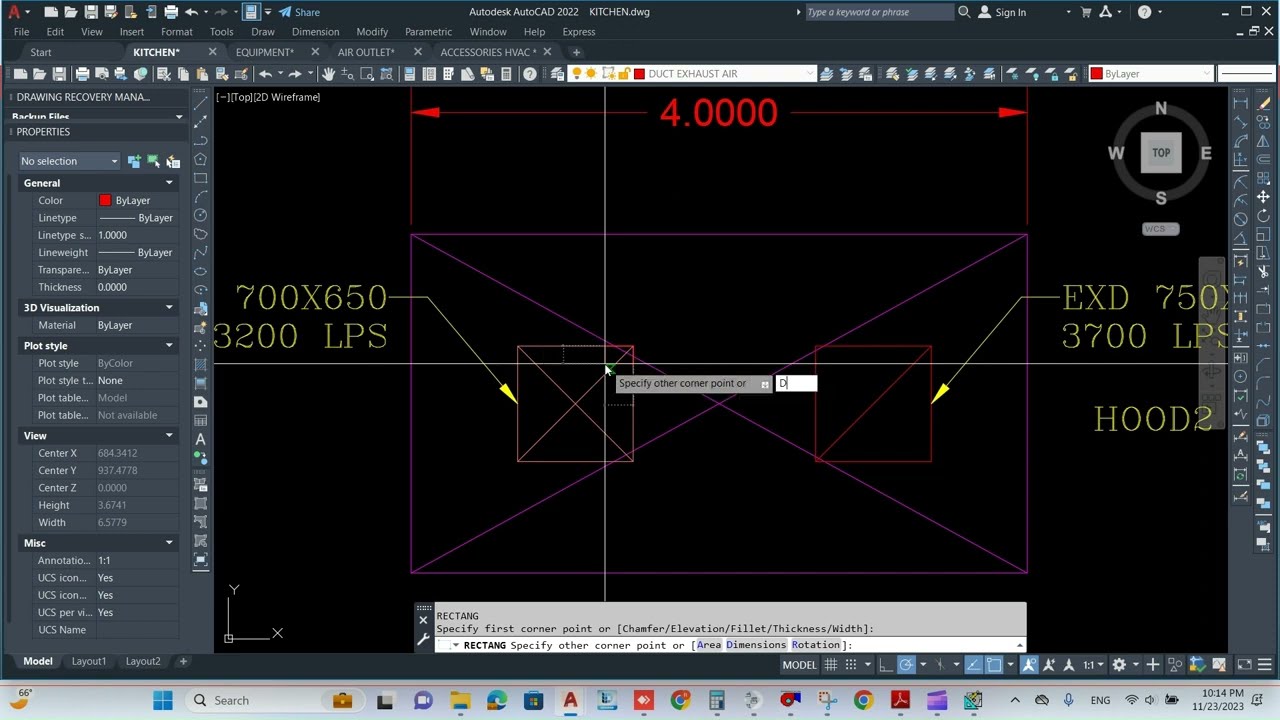Activate the Pan hand tool

click(328, 74)
